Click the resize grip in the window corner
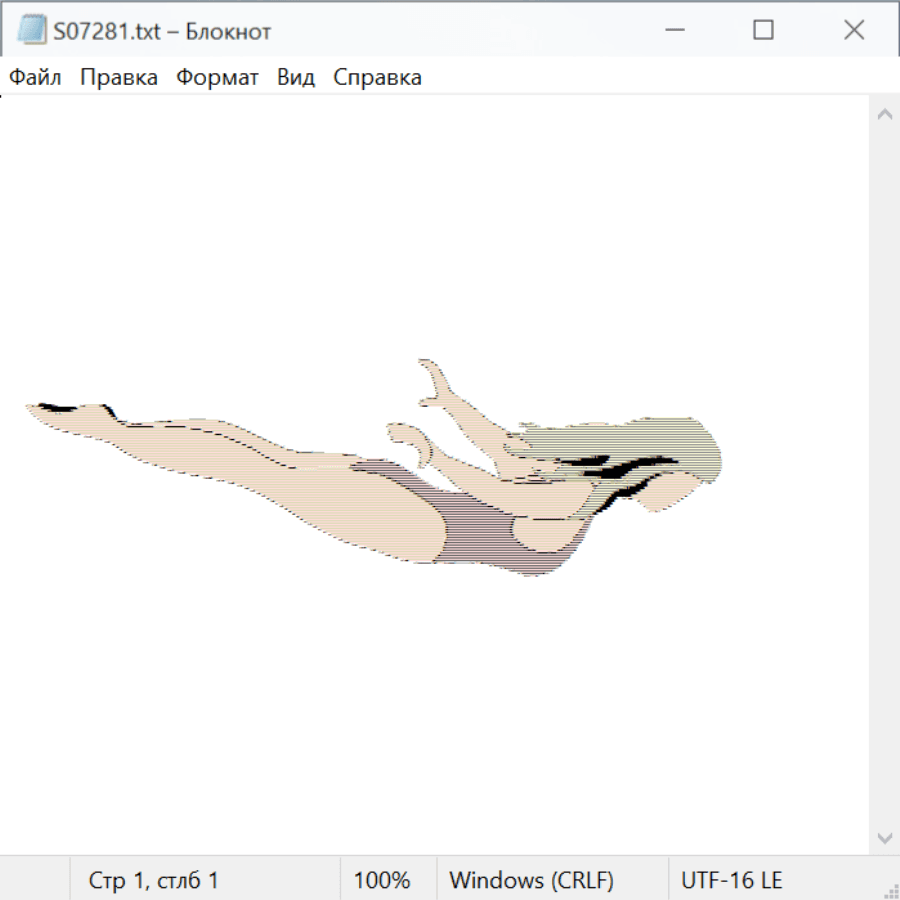900x900 pixels. coord(891,891)
